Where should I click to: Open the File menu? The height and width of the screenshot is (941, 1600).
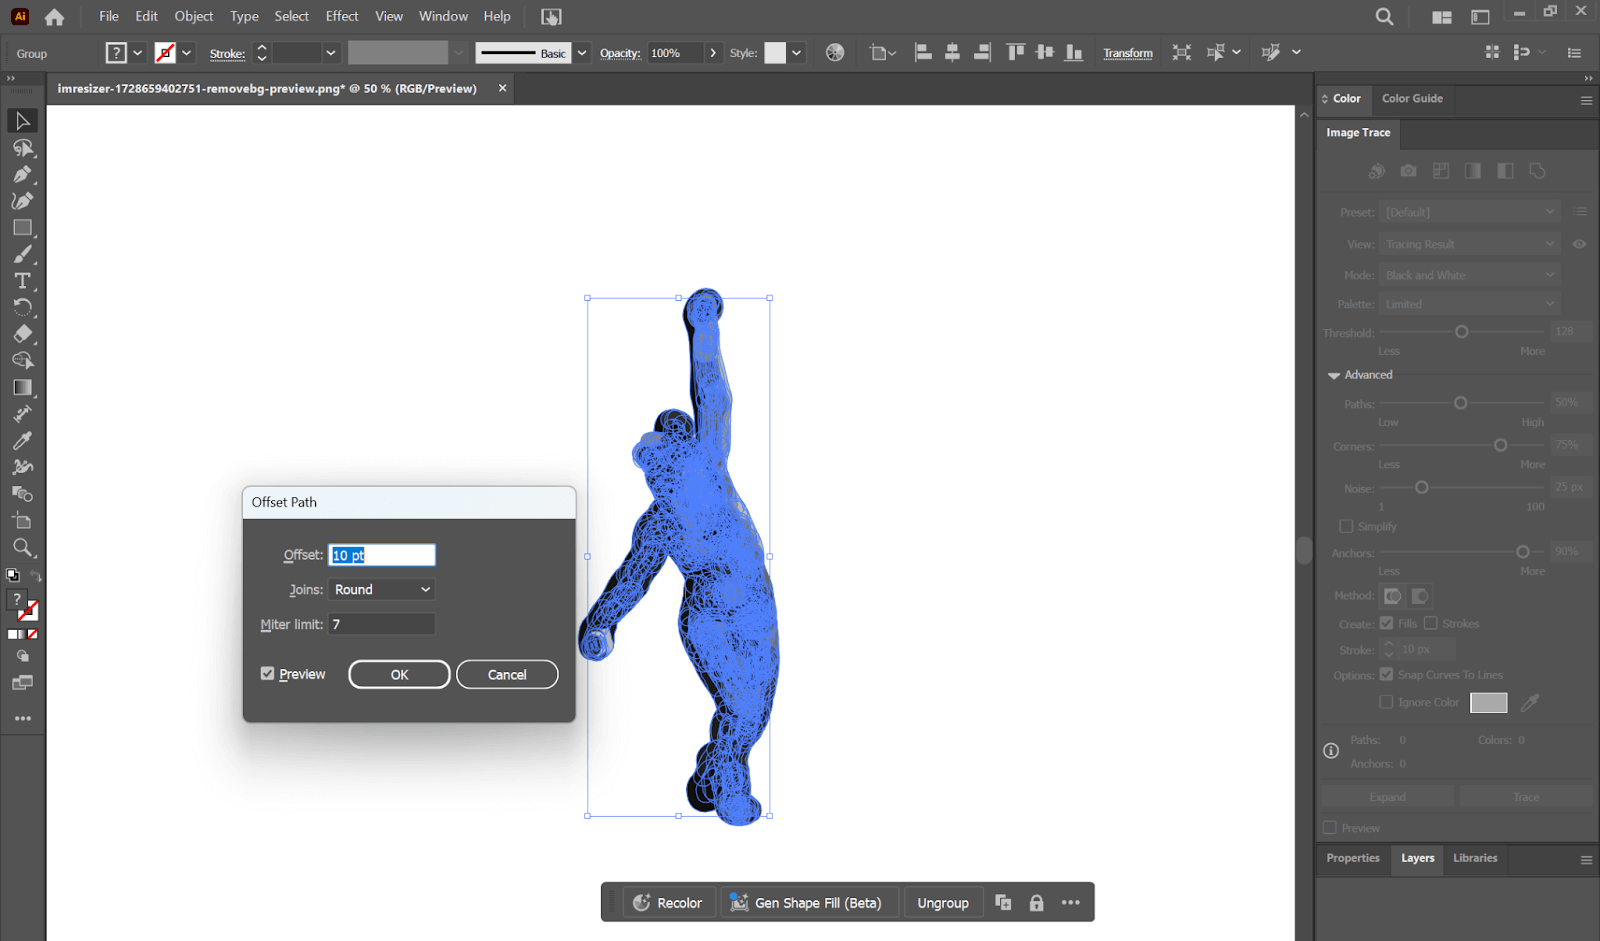109,16
